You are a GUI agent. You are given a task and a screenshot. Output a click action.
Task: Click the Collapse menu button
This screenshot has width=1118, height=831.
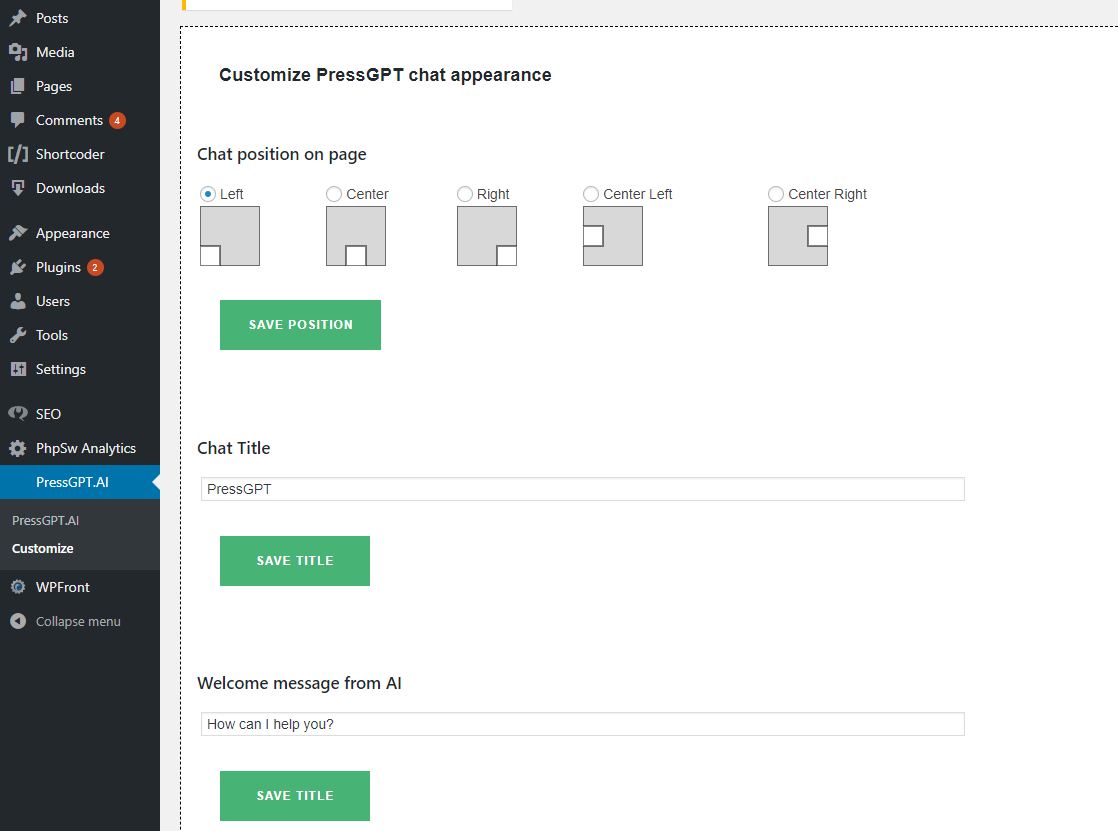(80, 621)
